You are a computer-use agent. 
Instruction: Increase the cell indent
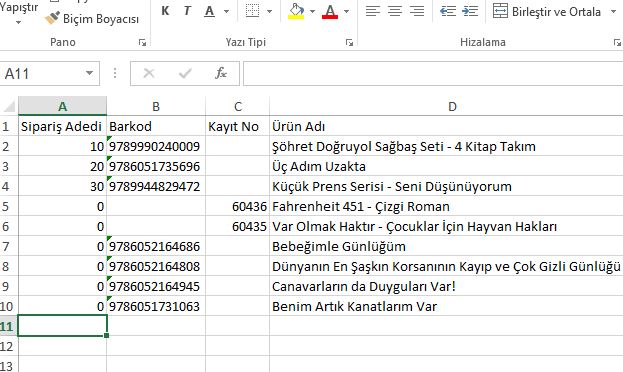[470, 11]
